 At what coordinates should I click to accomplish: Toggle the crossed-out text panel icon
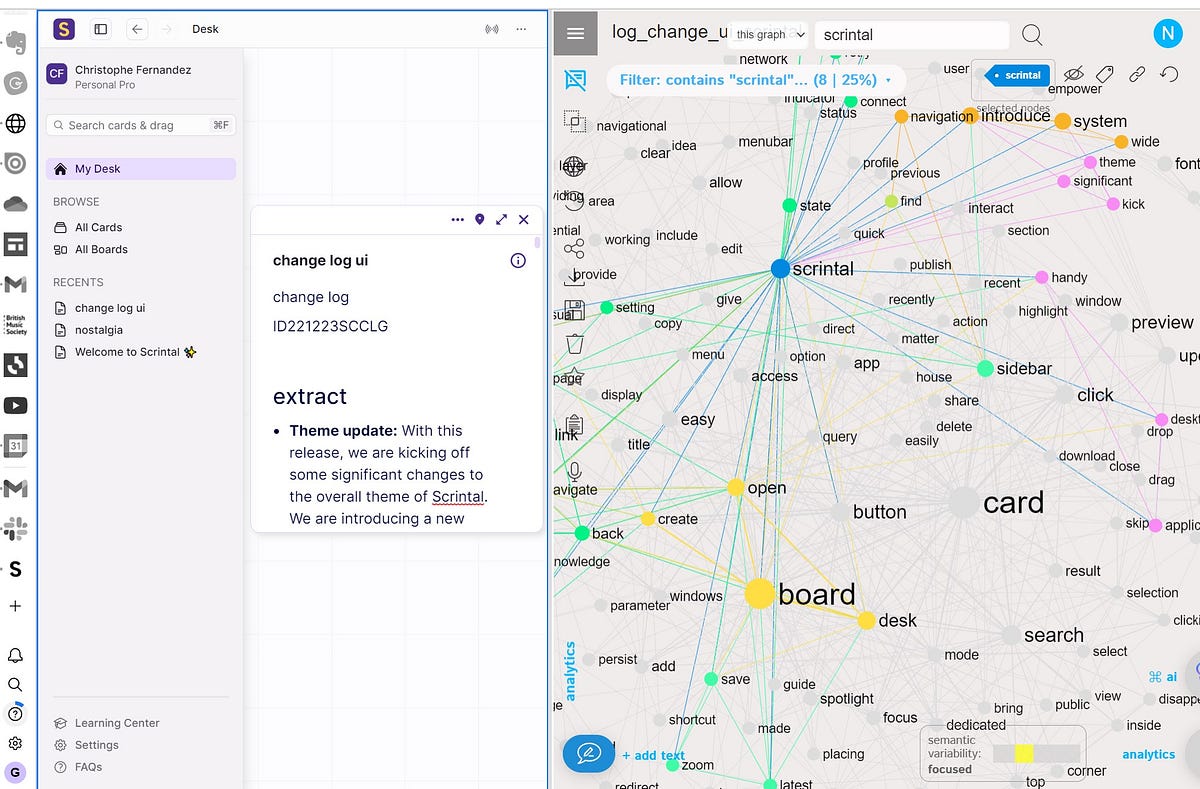point(575,79)
